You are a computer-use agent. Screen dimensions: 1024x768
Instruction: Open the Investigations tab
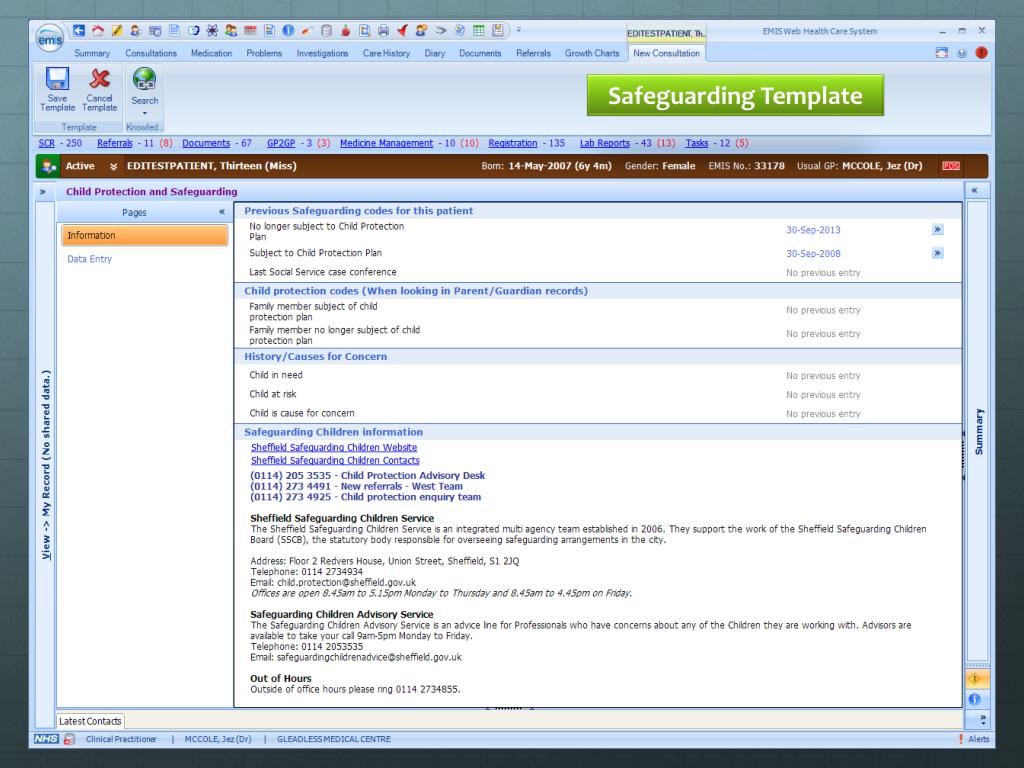pyautogui.click(x=323, y=53)
